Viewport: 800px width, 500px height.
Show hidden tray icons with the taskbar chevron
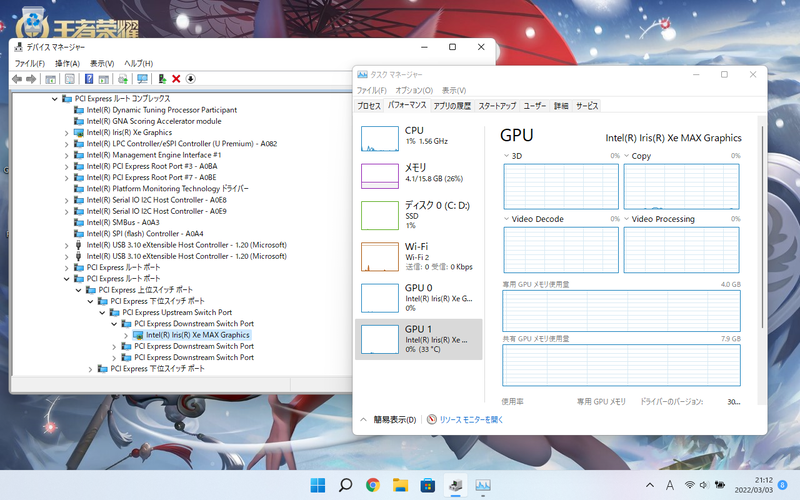pyautogui.click(x=649, y=485)
